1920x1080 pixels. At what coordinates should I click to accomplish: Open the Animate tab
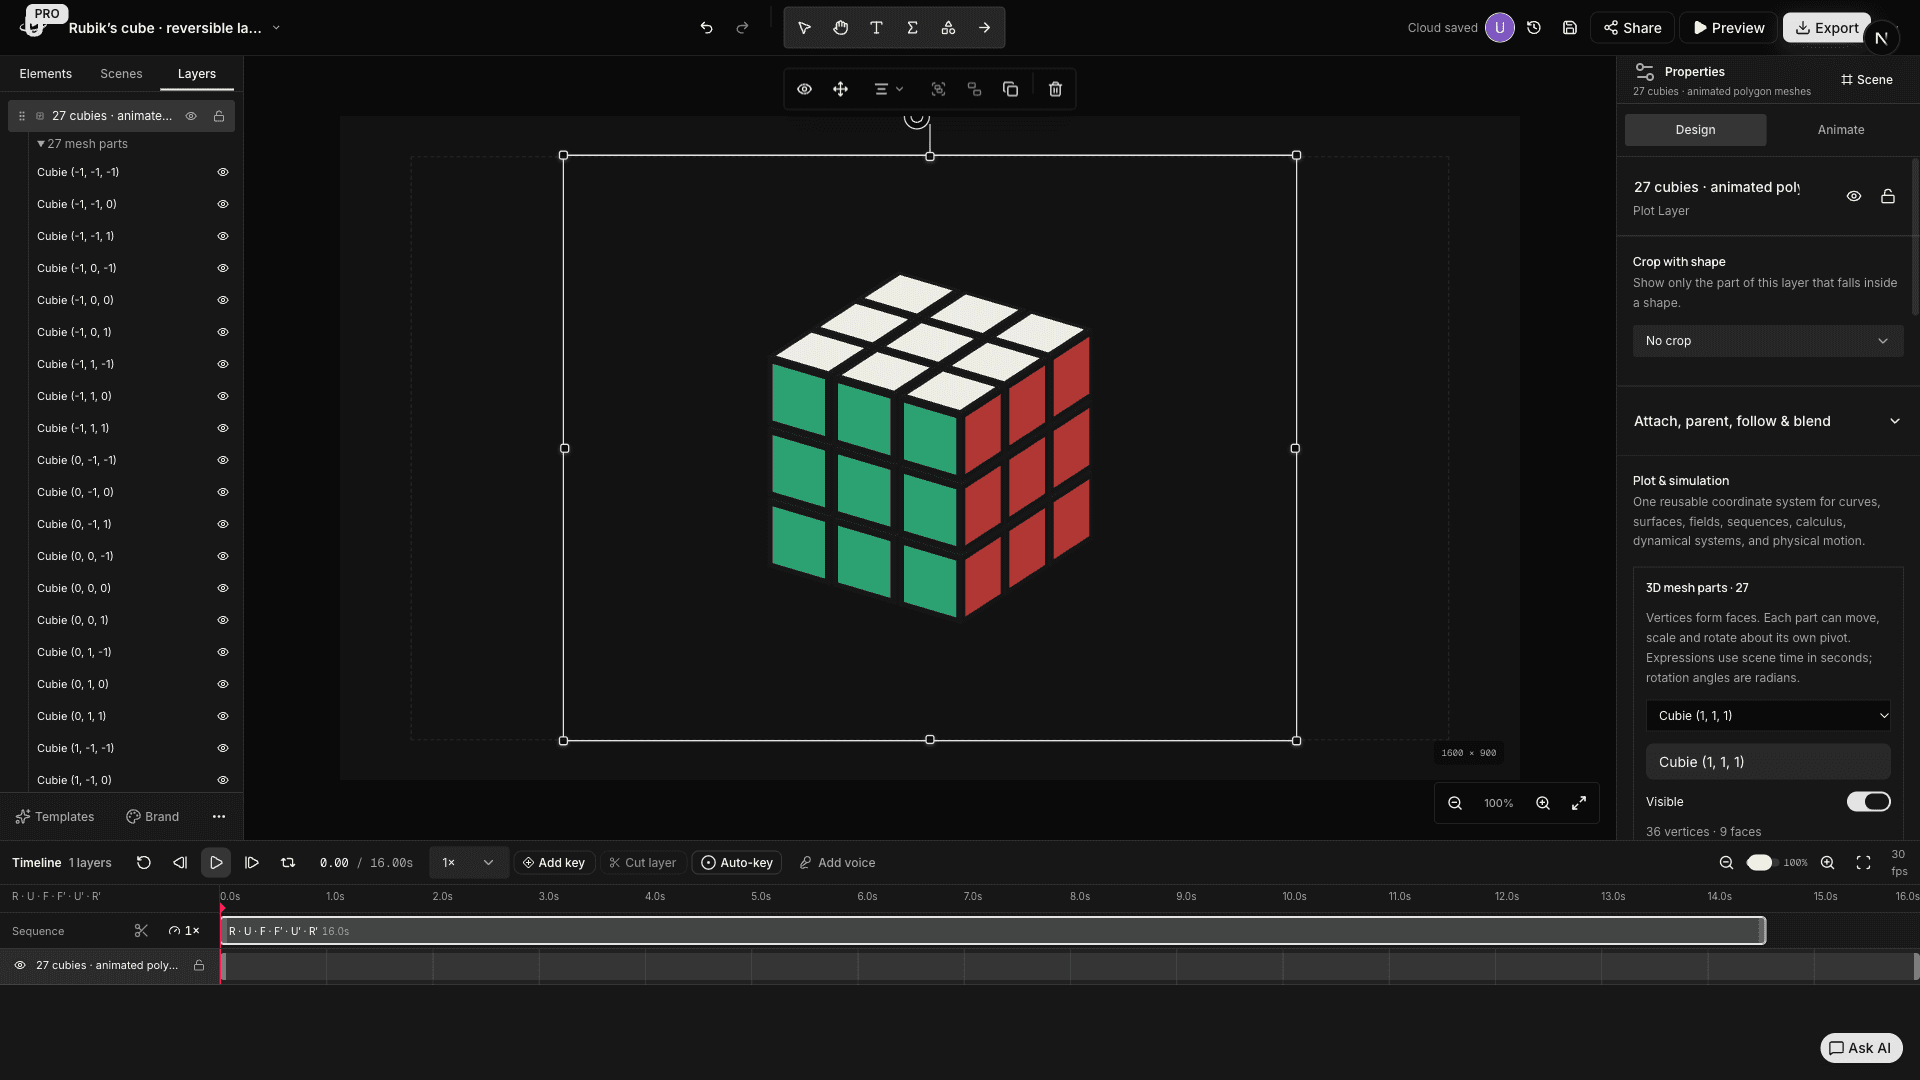(x=1840, y=130)
